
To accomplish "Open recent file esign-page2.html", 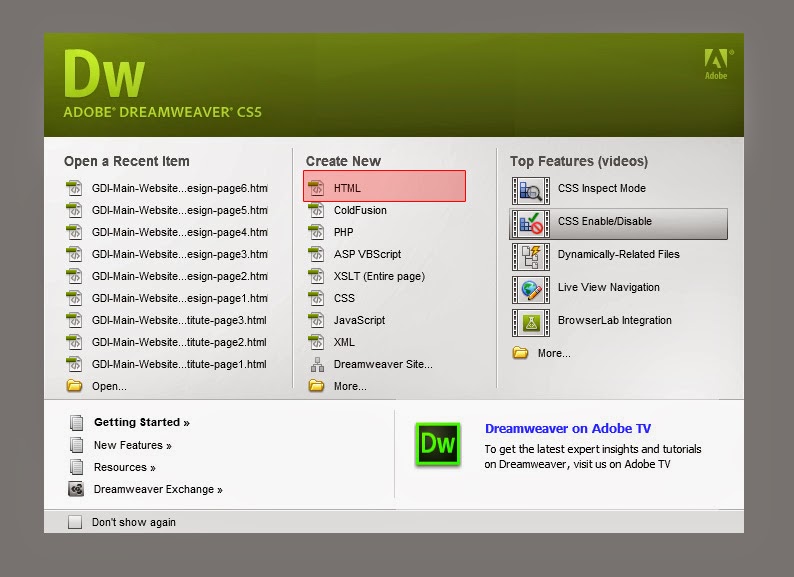I will (180, 276).
